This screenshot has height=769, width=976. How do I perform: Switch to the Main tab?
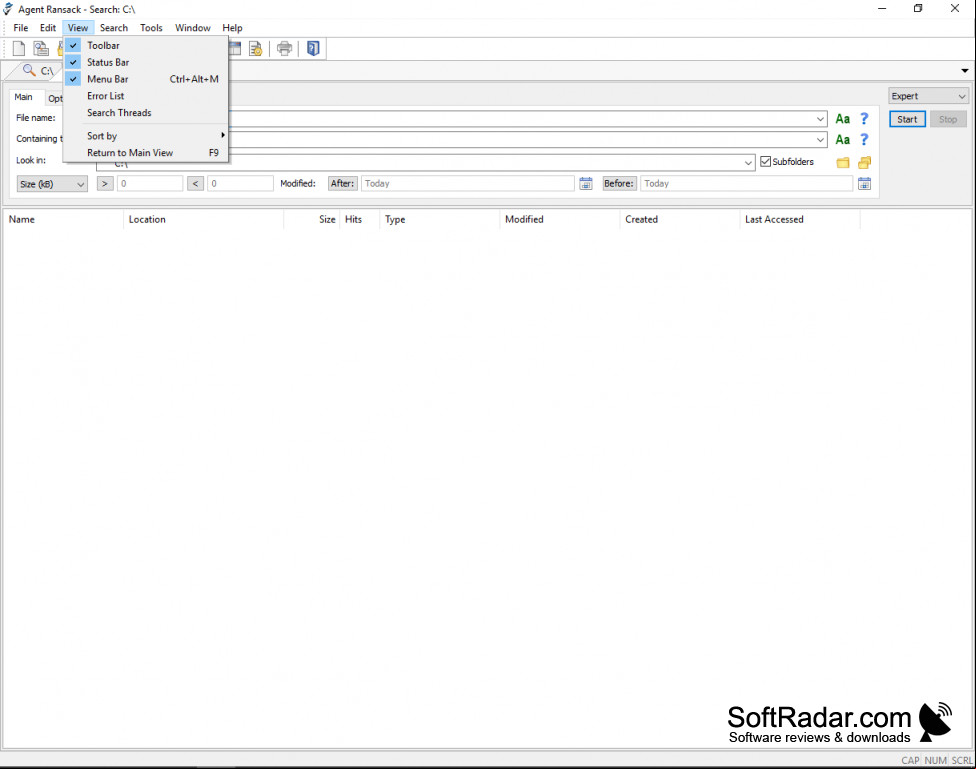click(24, 97)
